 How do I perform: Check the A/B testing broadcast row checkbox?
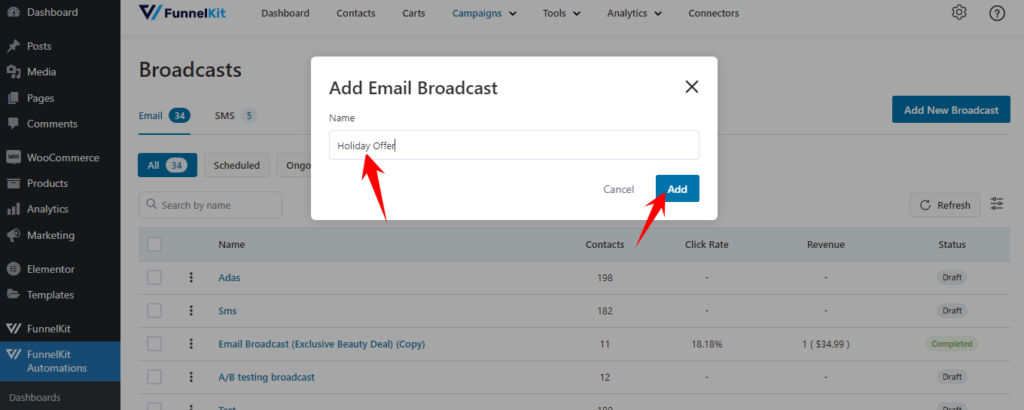154,377
